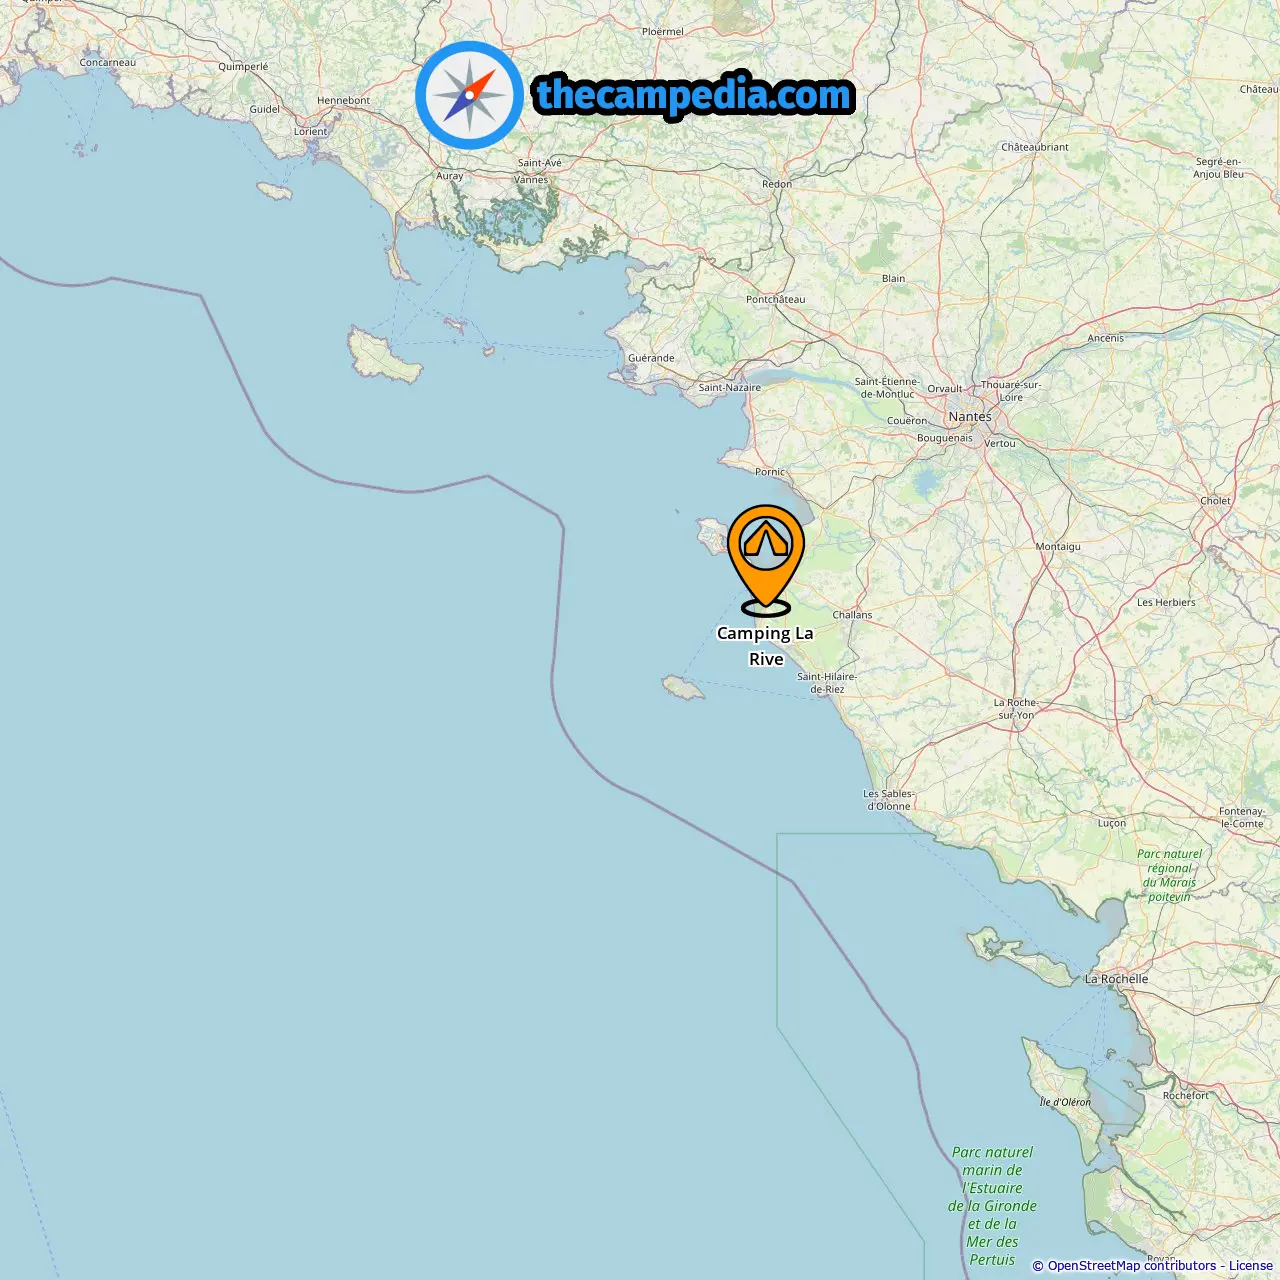Select the Vannes town label
Screen dimensions: 1280x1280
(531, 180)
